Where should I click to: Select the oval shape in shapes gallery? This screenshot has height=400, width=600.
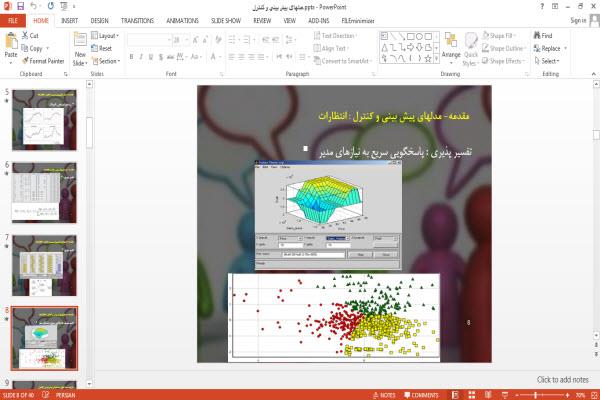tap(419, 36)
